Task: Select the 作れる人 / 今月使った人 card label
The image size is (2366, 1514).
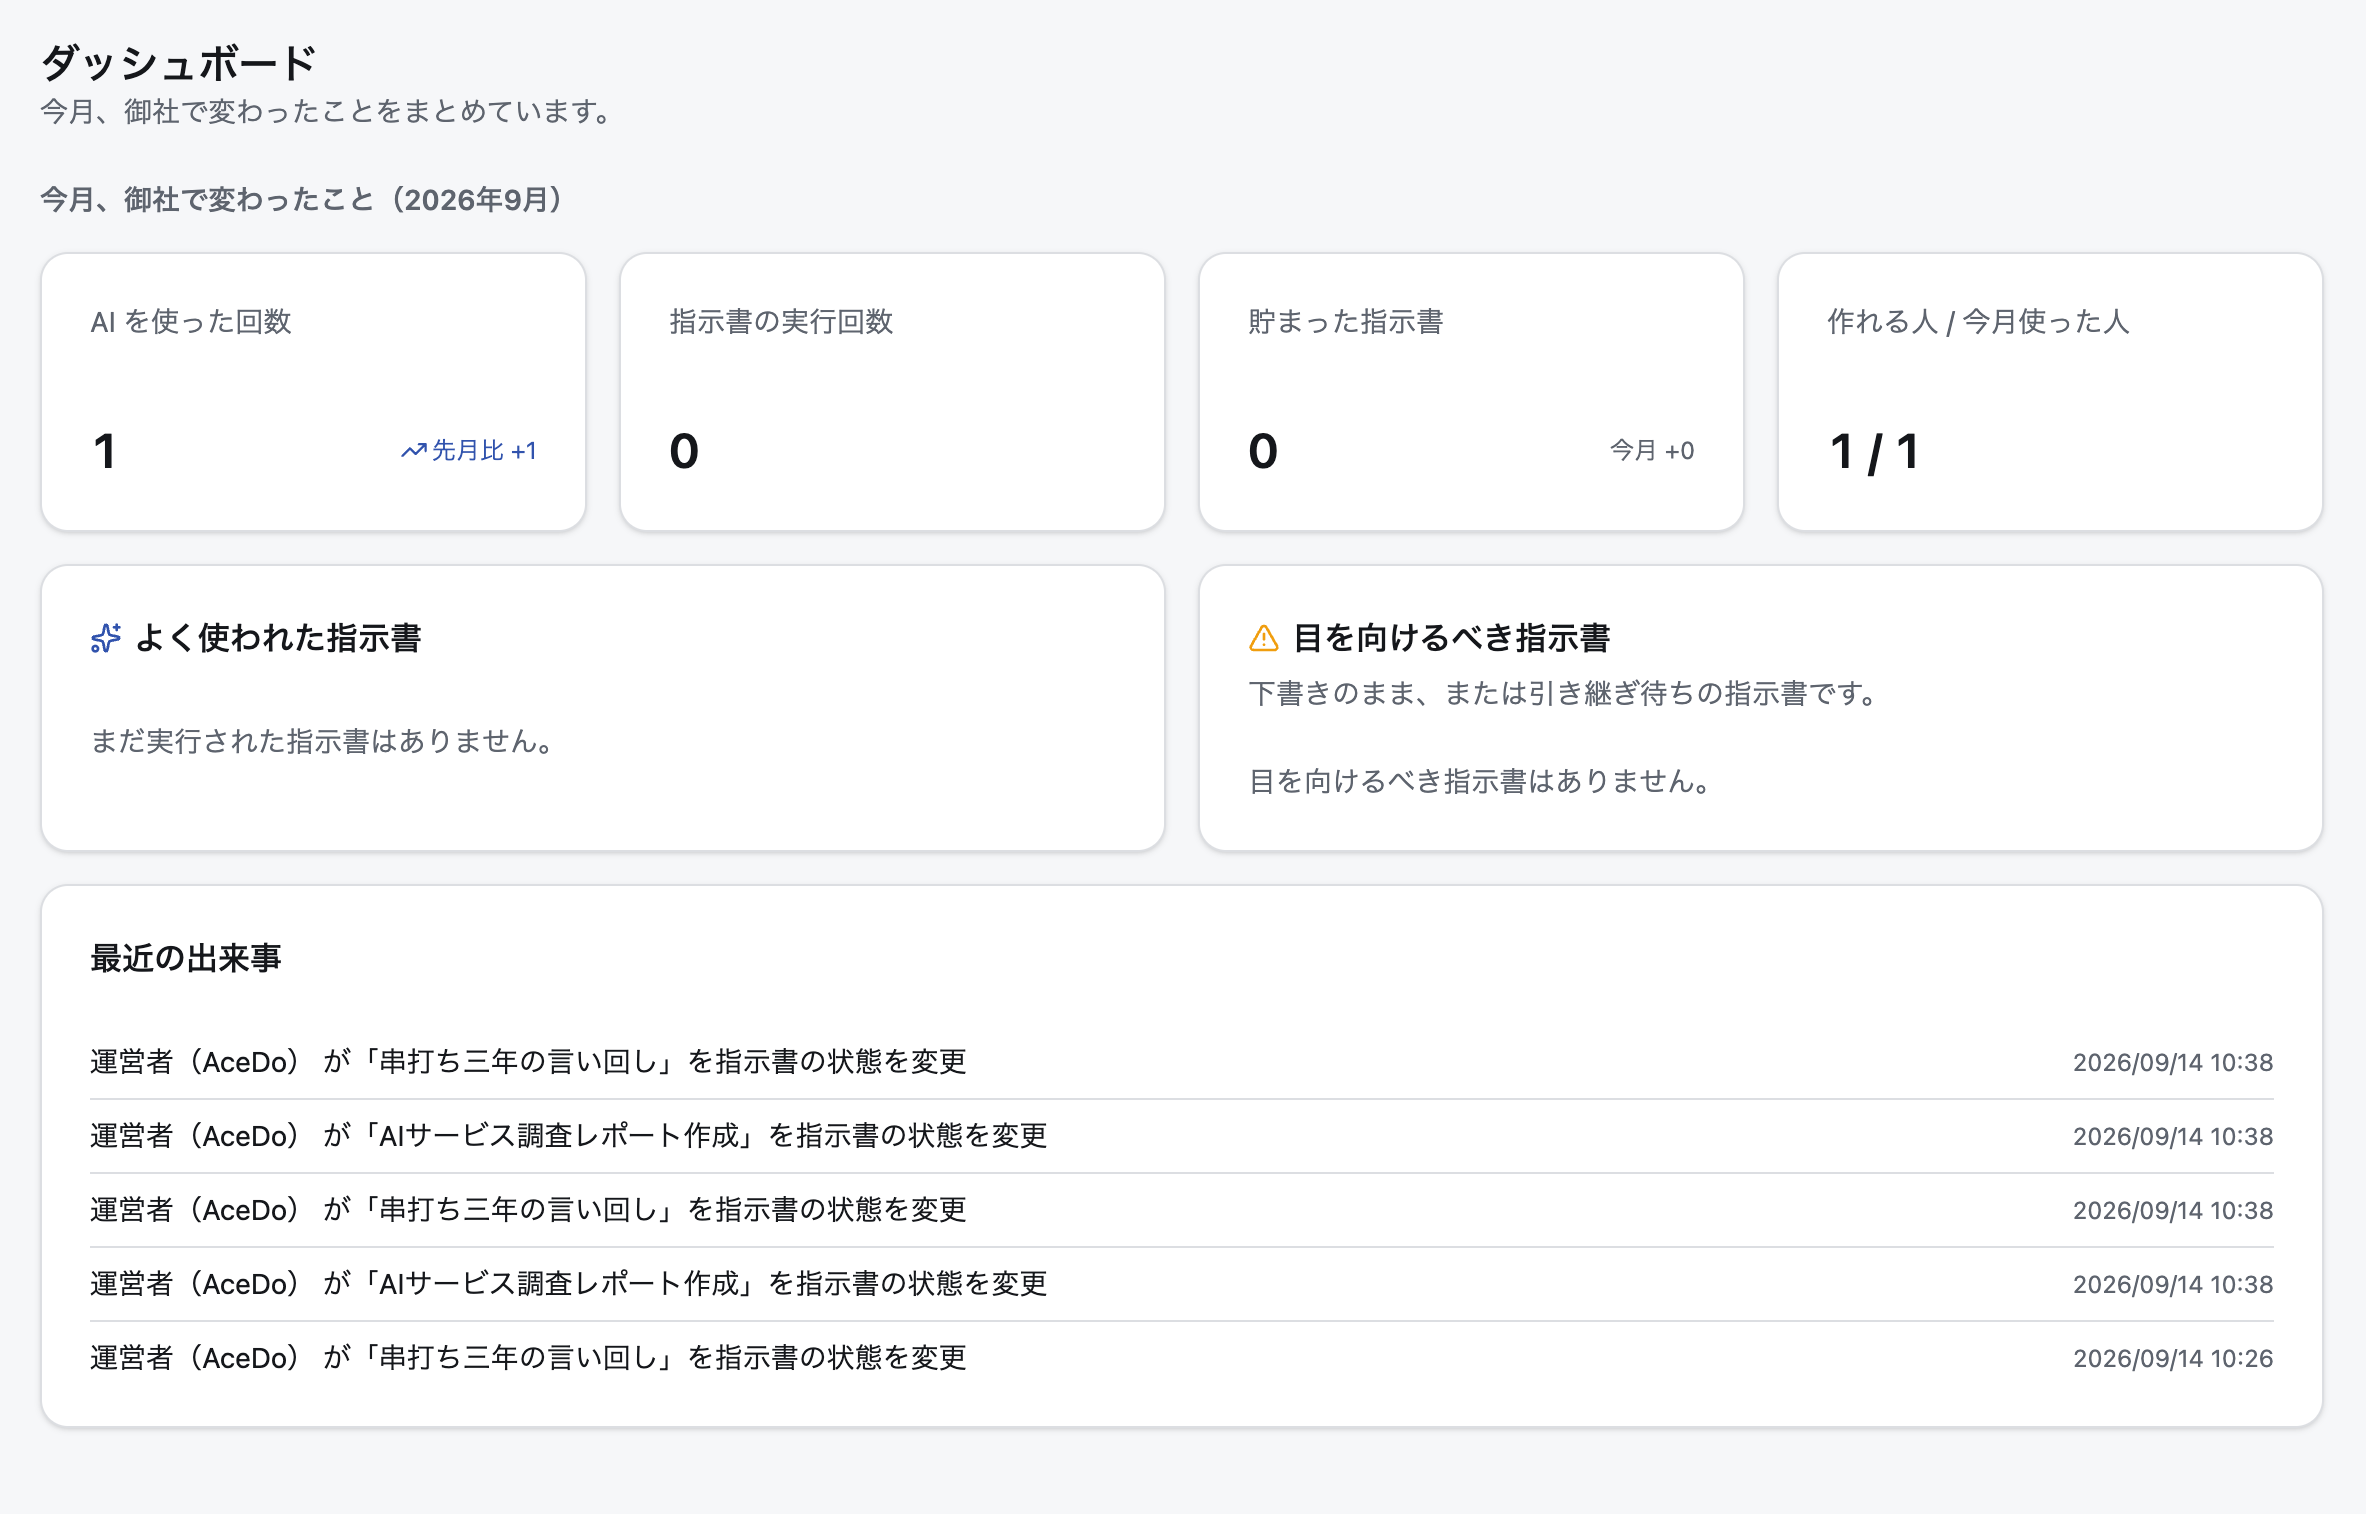Action: coord(1978,321)
